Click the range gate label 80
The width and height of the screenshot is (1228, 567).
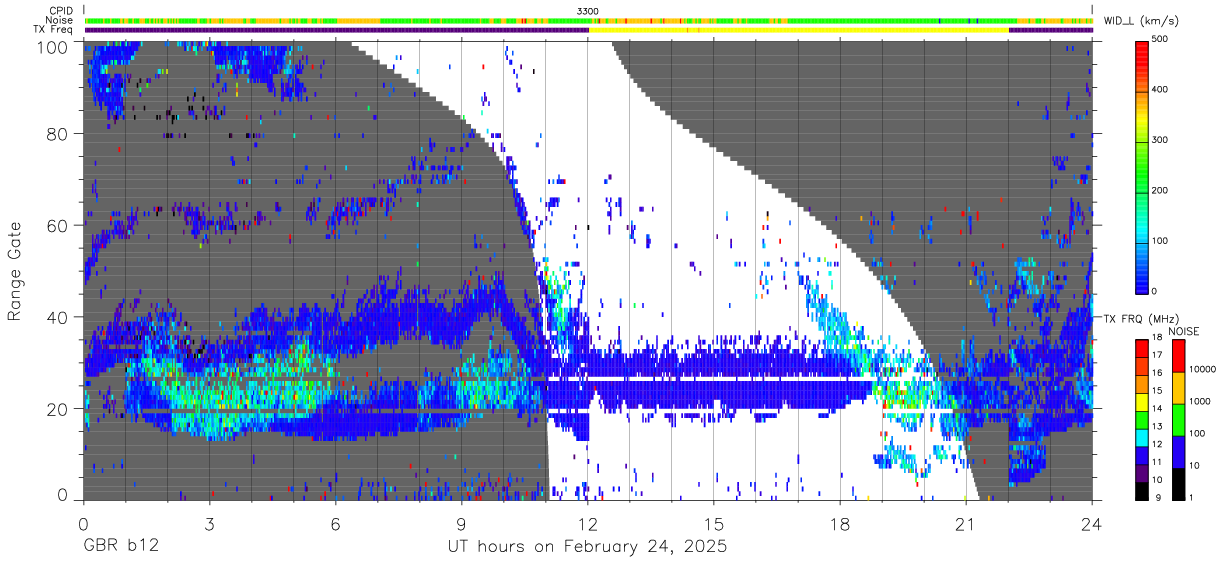(59, 134)
